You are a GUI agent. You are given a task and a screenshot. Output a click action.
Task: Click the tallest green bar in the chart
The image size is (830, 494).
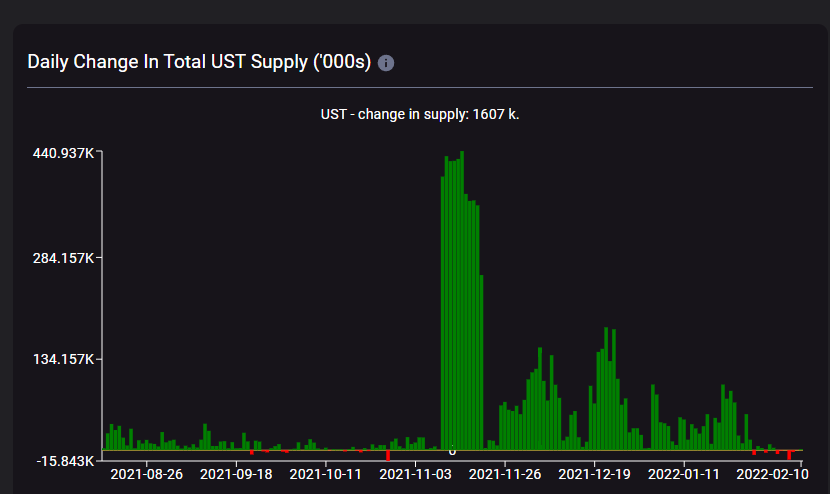(462, 301)
